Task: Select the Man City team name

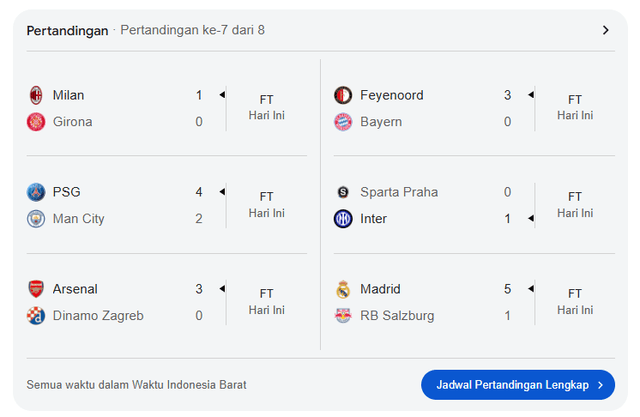Action: [x=79, y=219]
